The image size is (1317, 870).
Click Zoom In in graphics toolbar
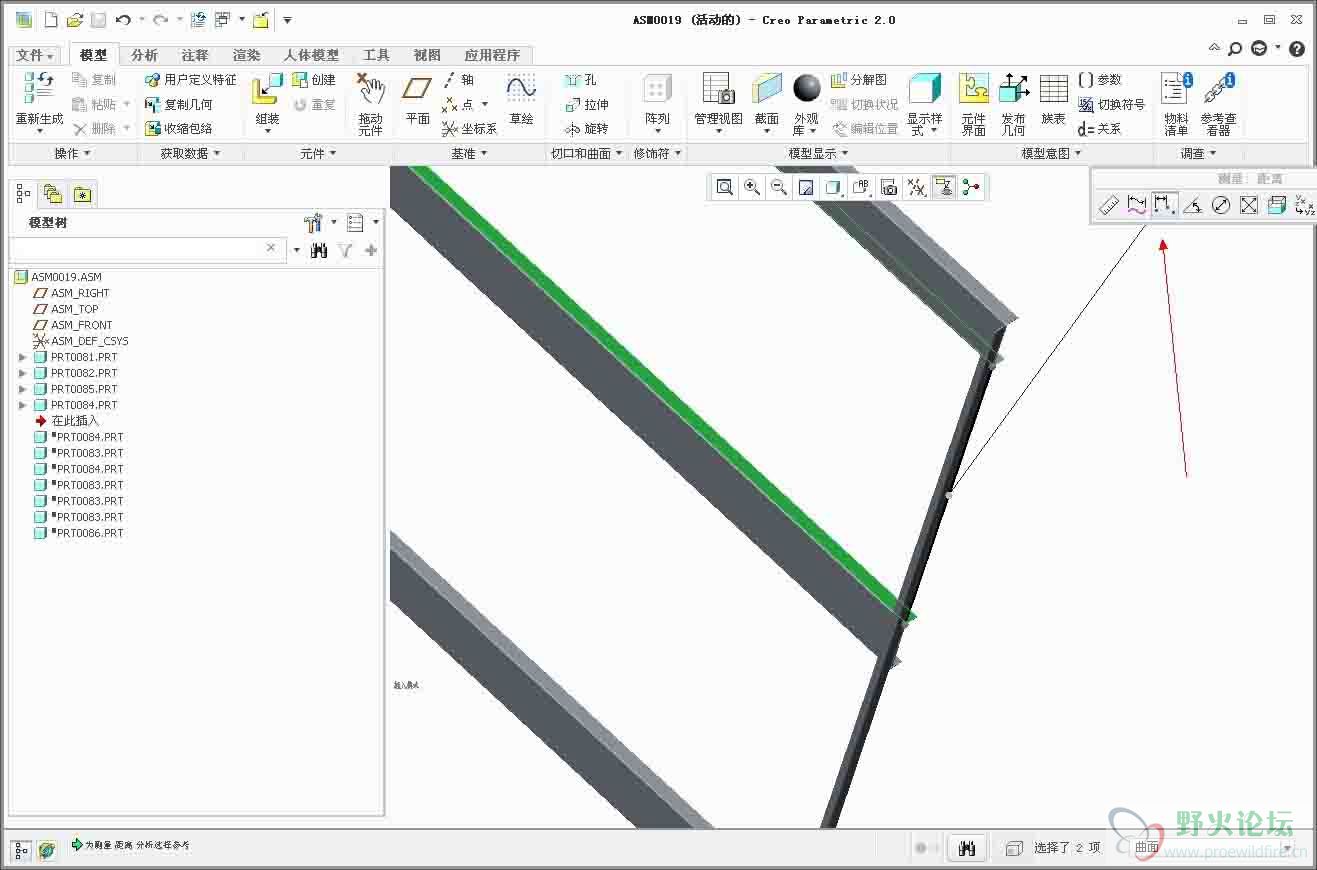[752, 187]
